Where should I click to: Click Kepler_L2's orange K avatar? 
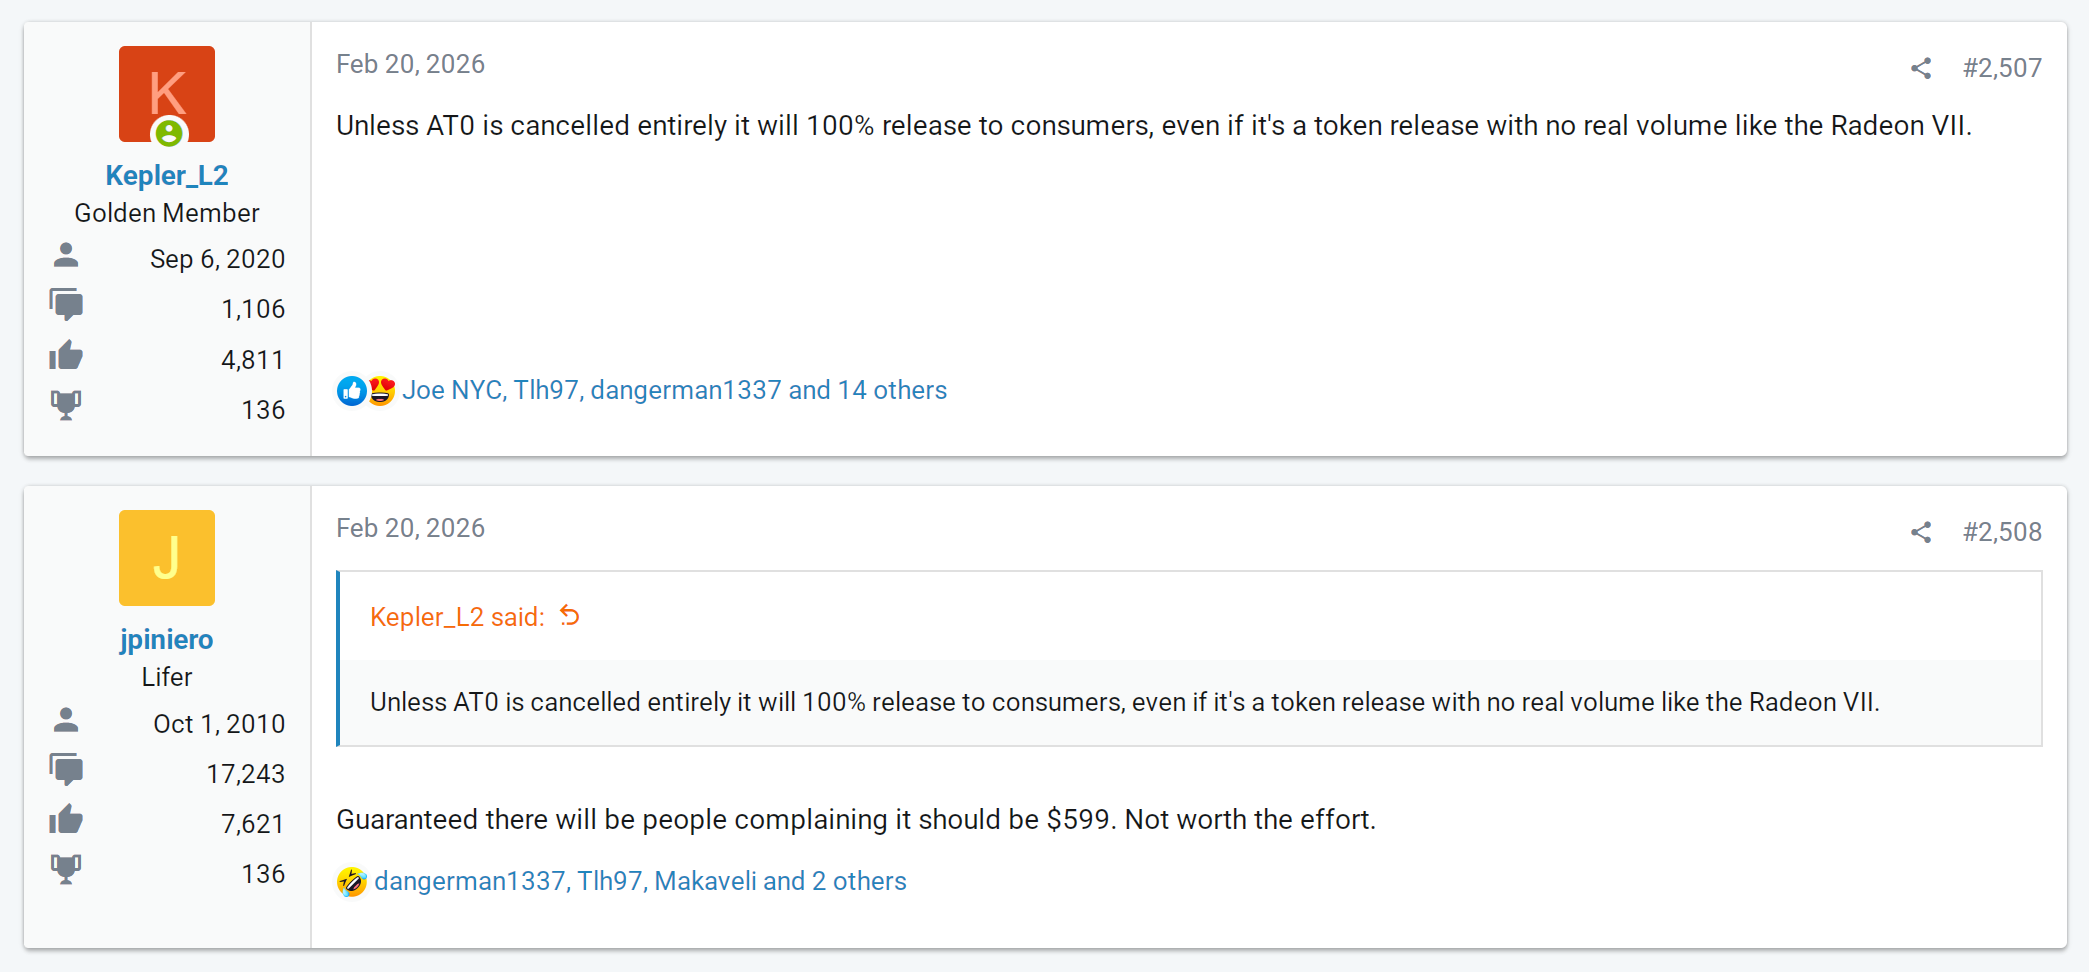click(x=167, y=90)
